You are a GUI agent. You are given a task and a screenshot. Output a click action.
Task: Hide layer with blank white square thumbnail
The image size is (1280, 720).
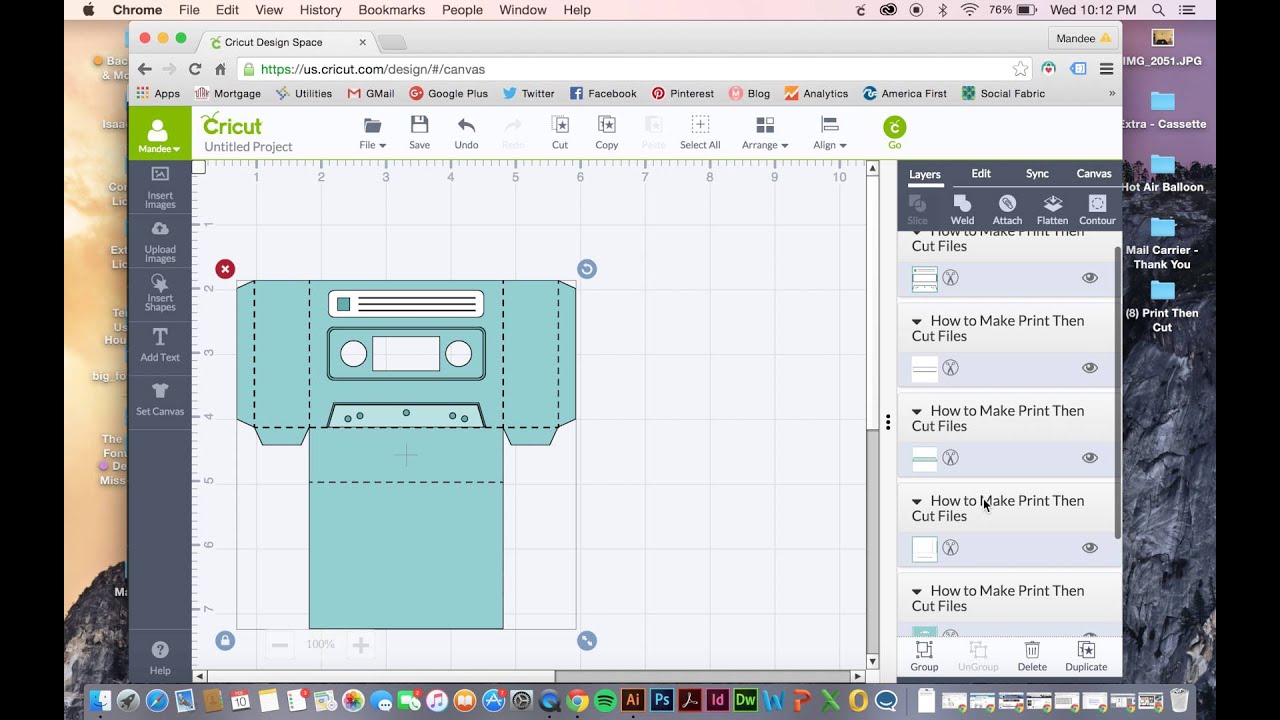tap(1090, 548)
